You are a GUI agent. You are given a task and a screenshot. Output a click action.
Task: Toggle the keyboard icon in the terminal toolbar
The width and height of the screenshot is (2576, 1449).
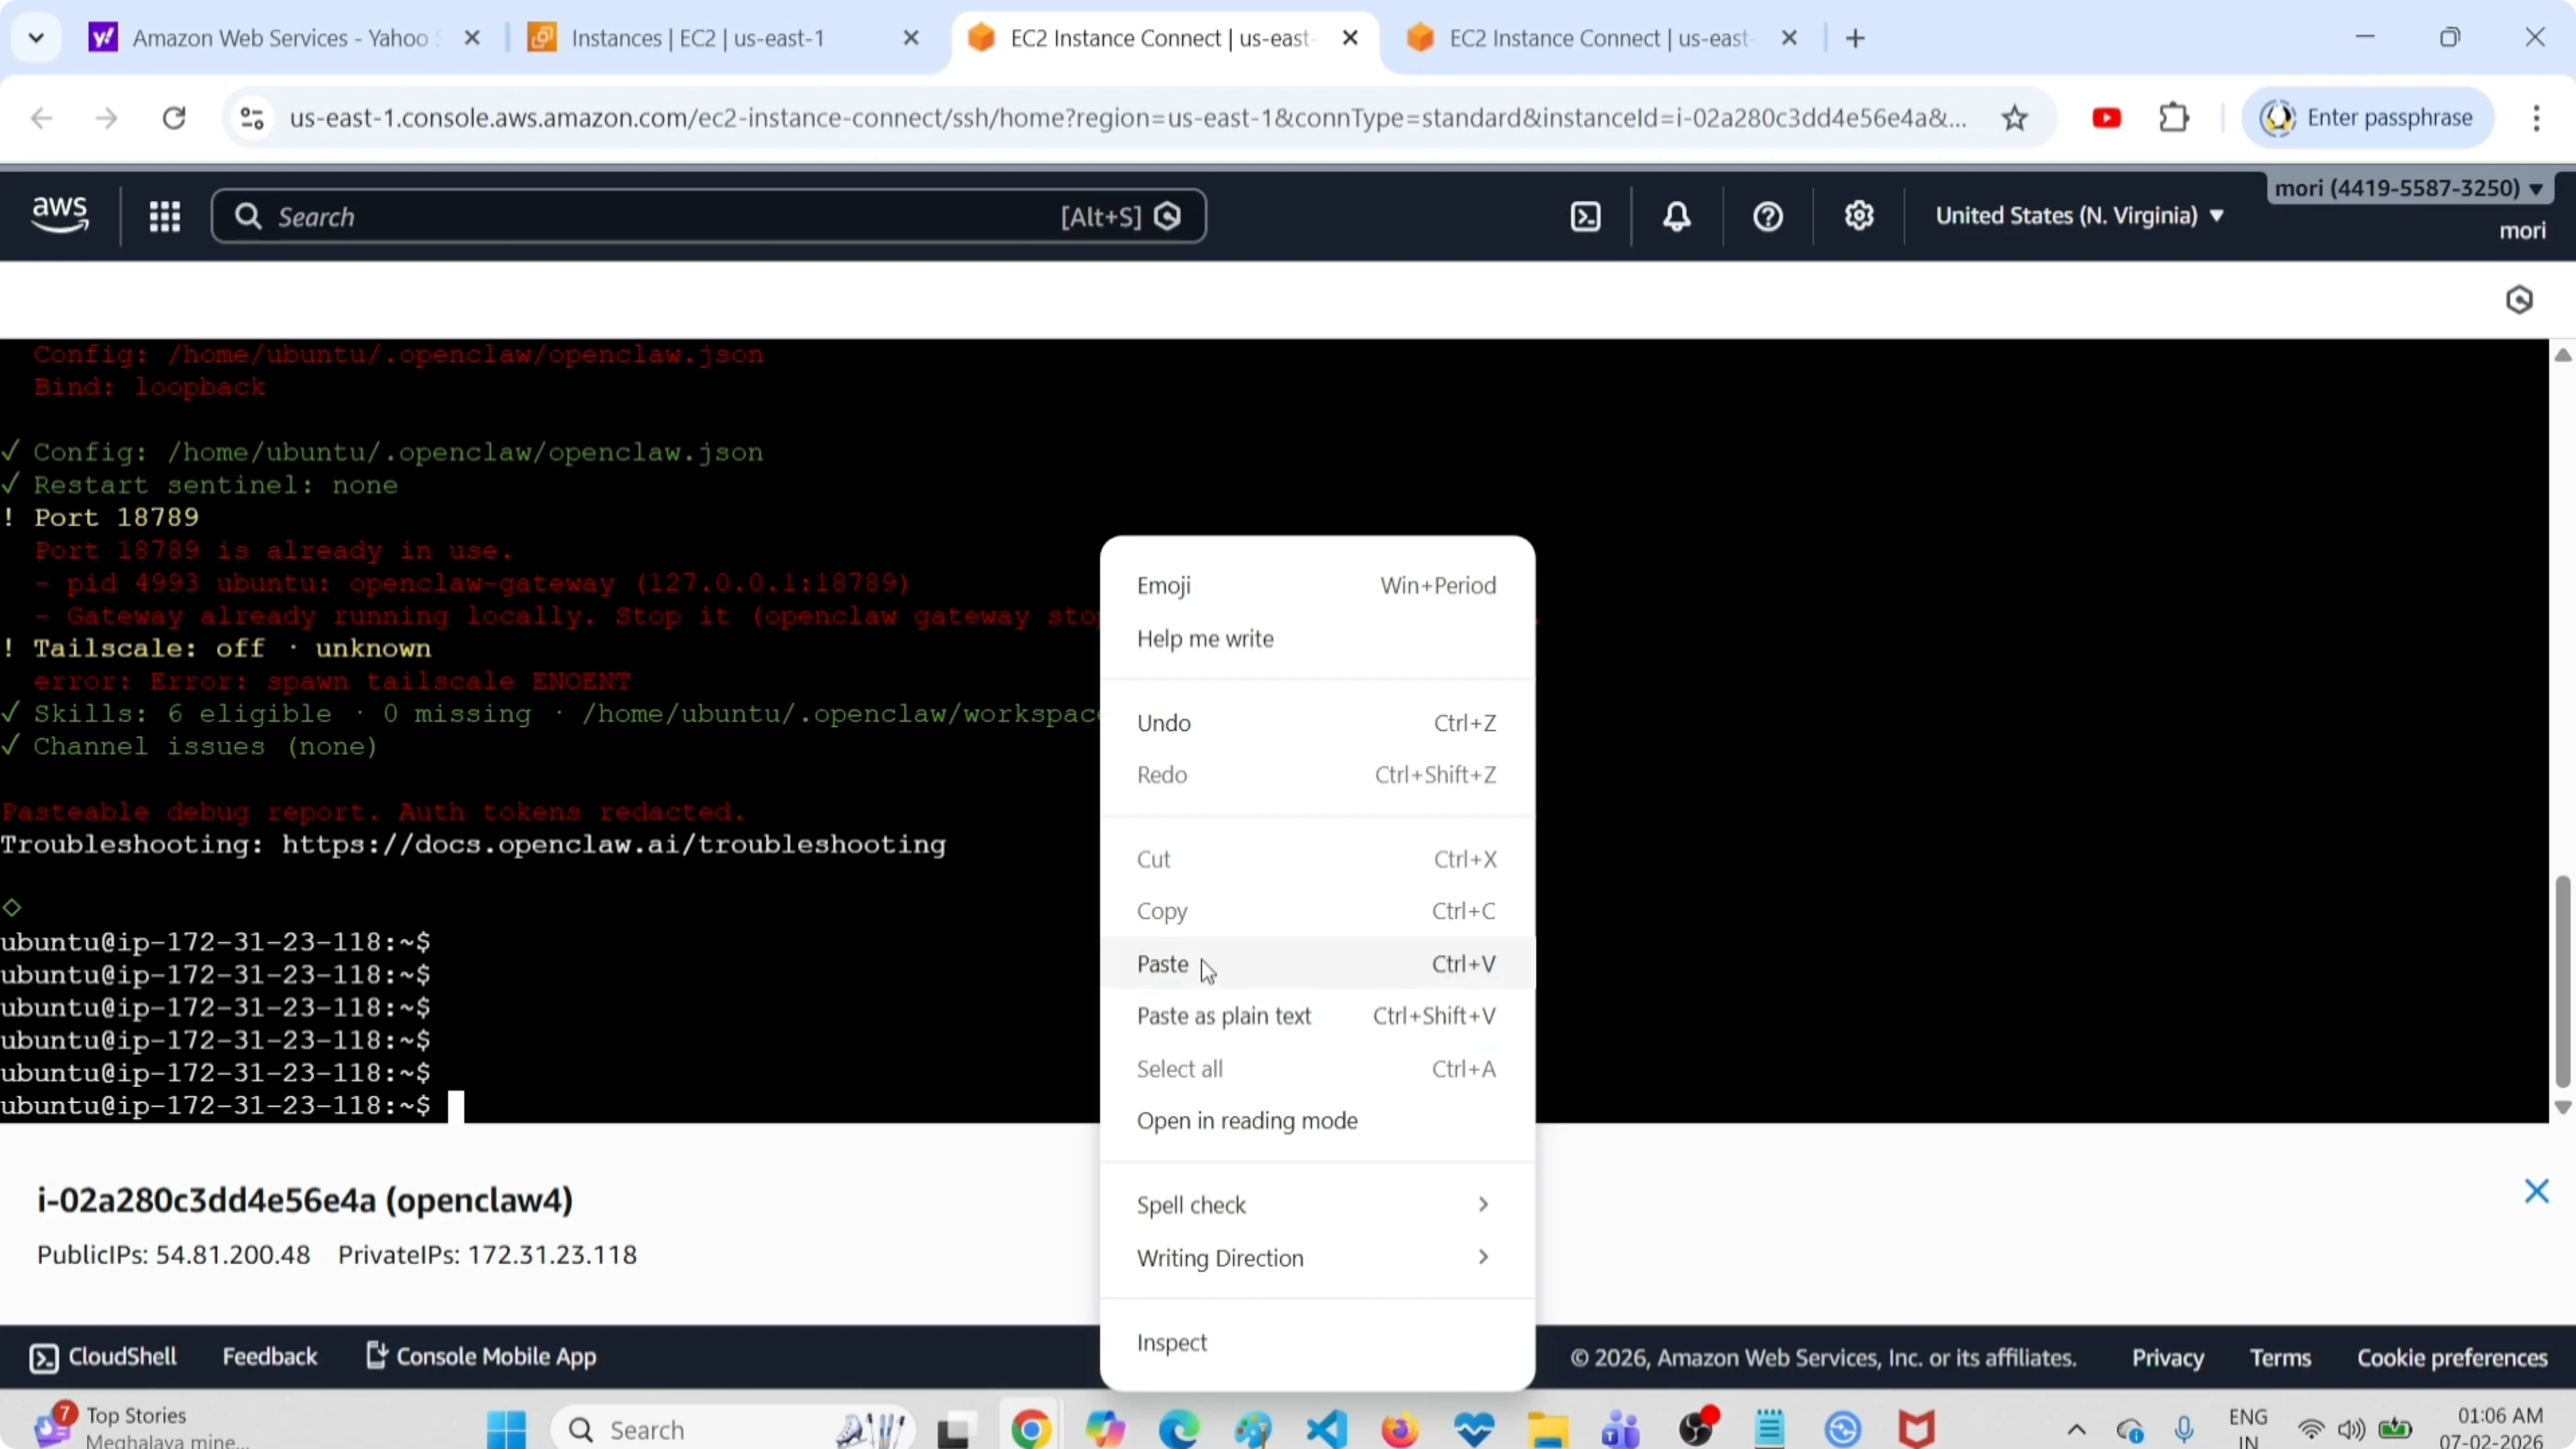2519,299
